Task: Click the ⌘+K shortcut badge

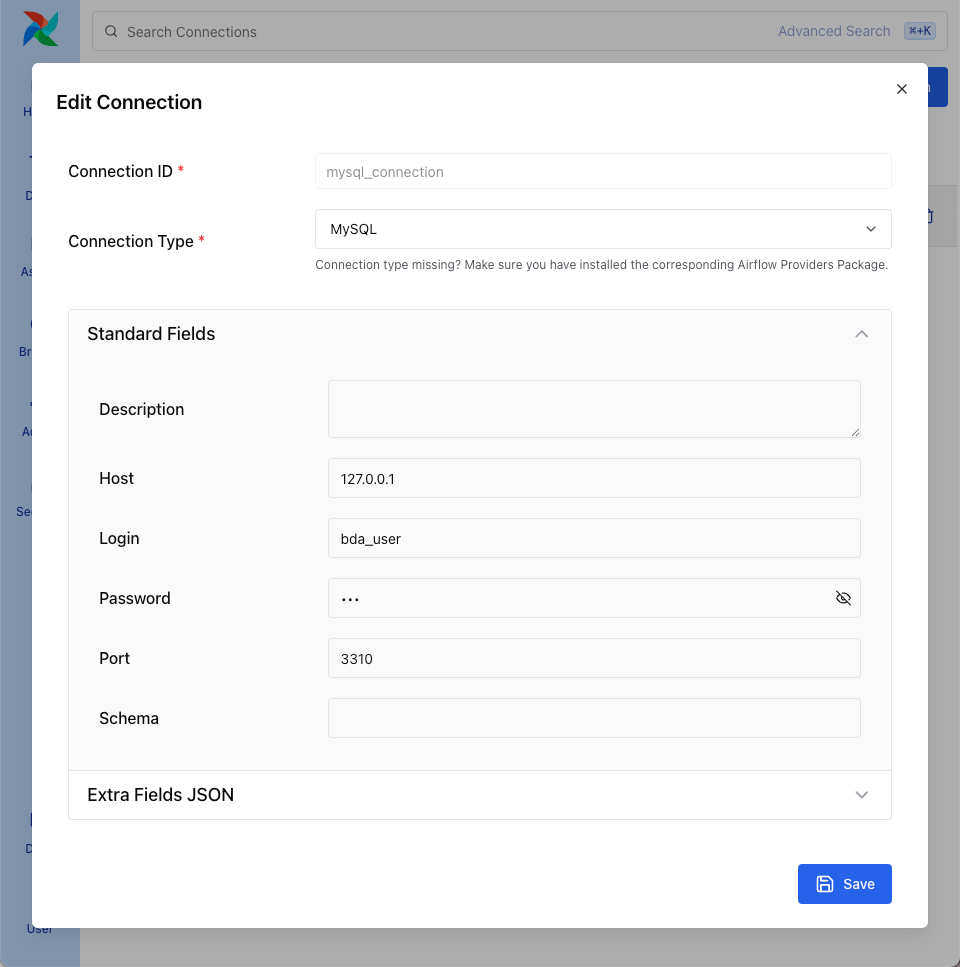Action: (x=919, y=31)
